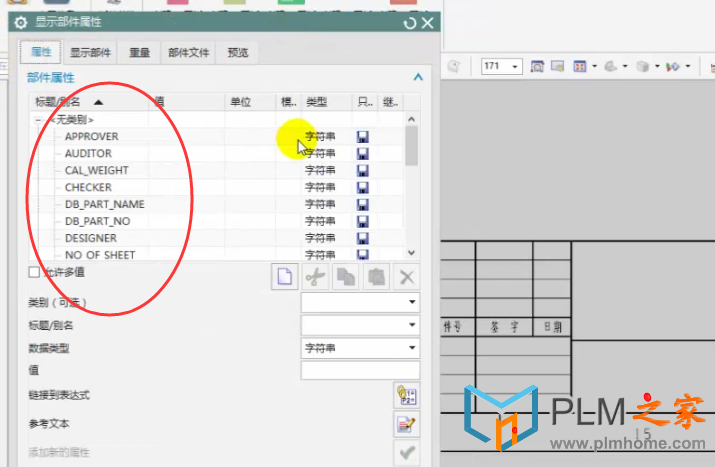Switch to the 部件文件 tab
The height and width of the screenshot is (467, 715).
pos(188,53)
